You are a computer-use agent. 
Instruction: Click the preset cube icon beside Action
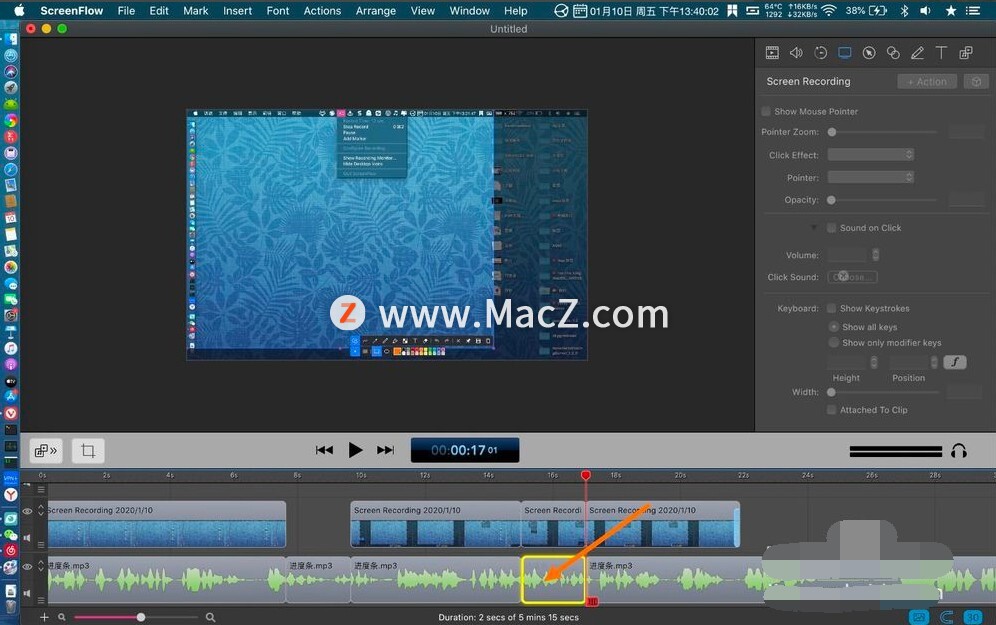tap(976, 81)
